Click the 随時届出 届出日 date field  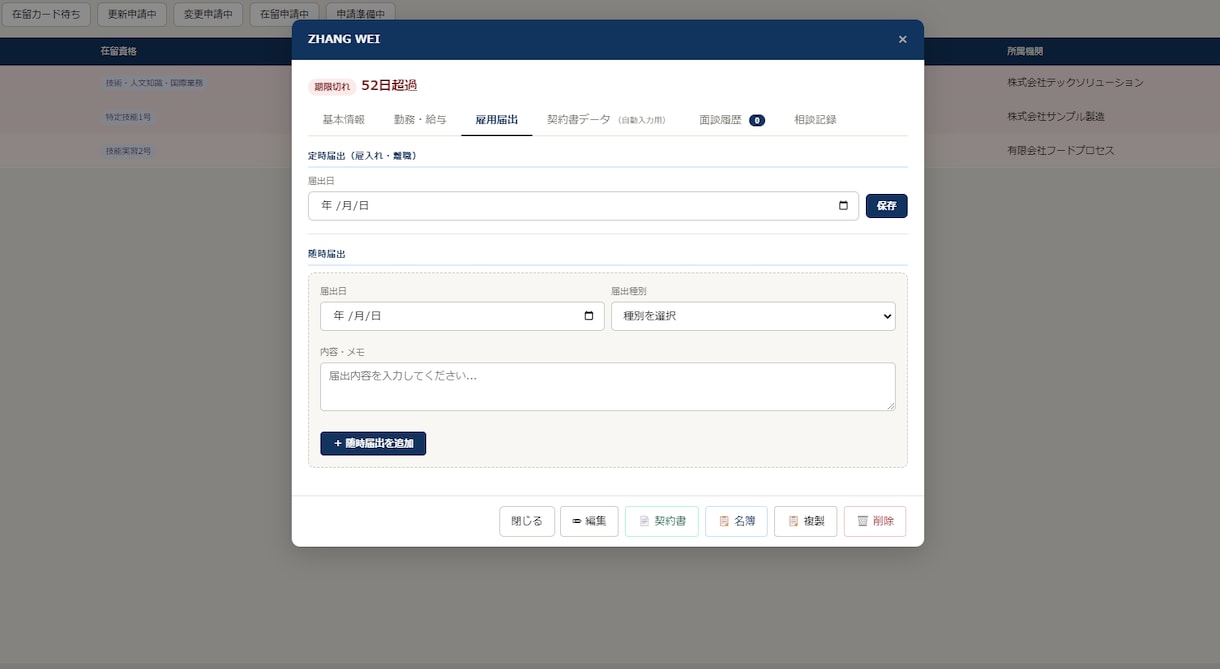point(462,316)
